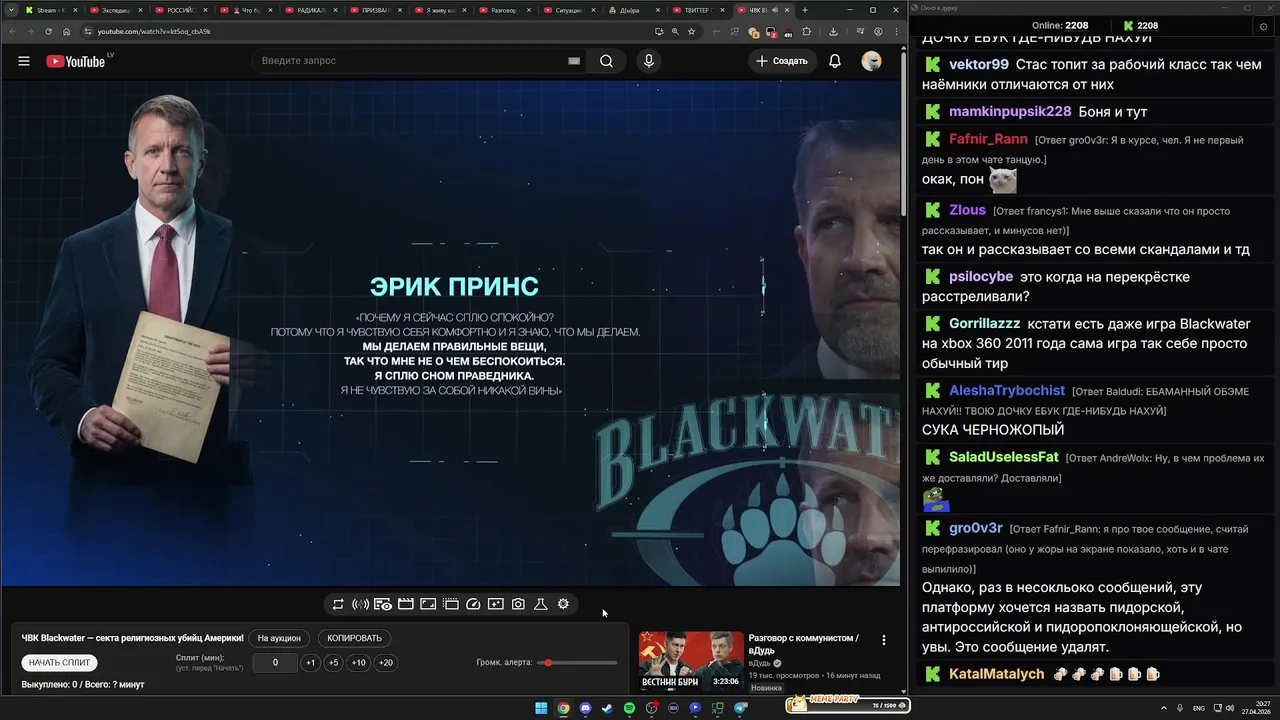The width and height of the screenshot is (1280, 720).
Task: Click the browser address bar URL
Action: 153,31
